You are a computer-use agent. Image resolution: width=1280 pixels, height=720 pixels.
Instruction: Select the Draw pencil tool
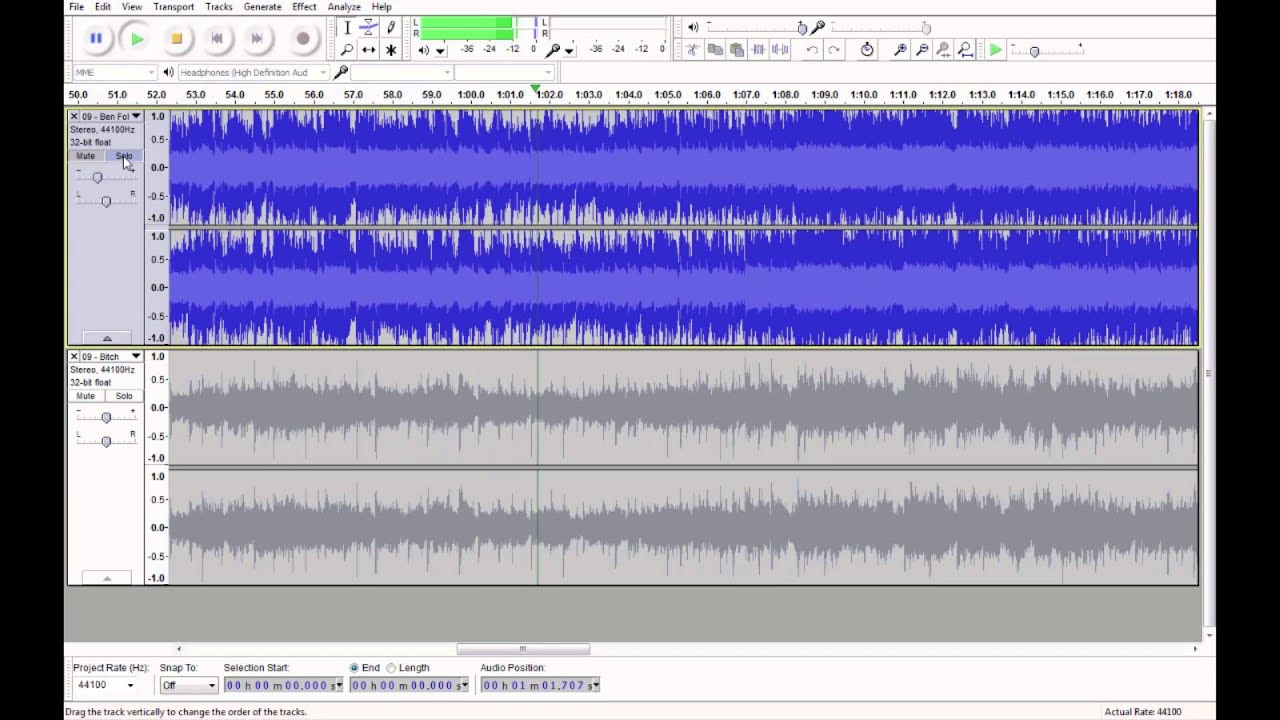[x=391, y=28]
